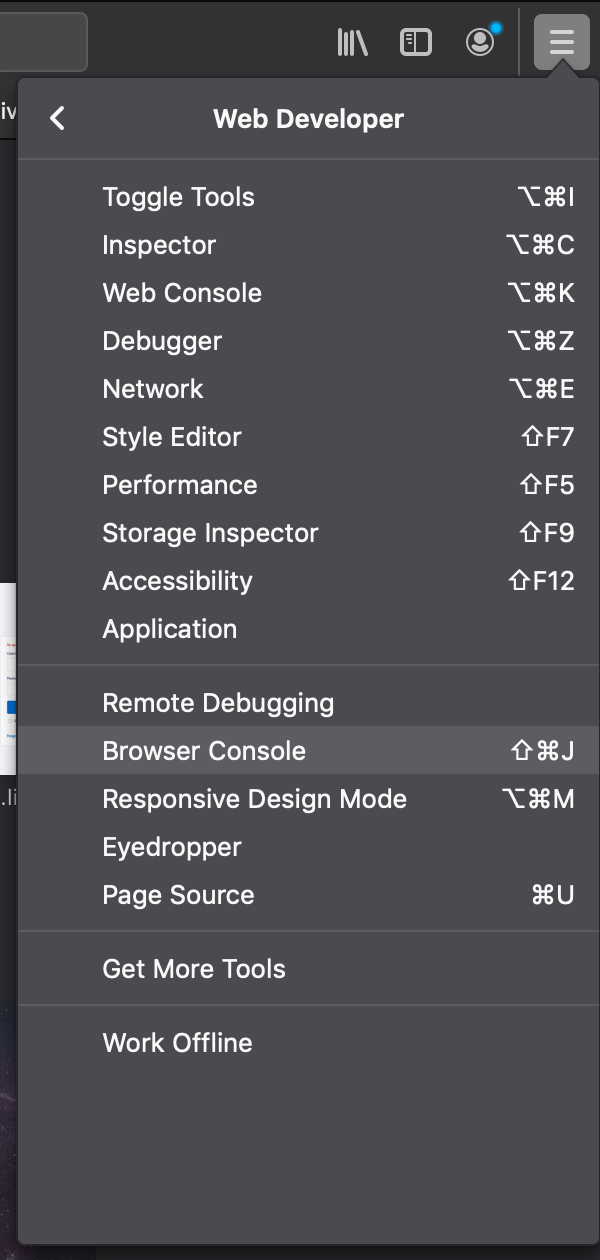Launch the Debugger entry
Viewport: 600px width, 1260px height.
point(308,341)
